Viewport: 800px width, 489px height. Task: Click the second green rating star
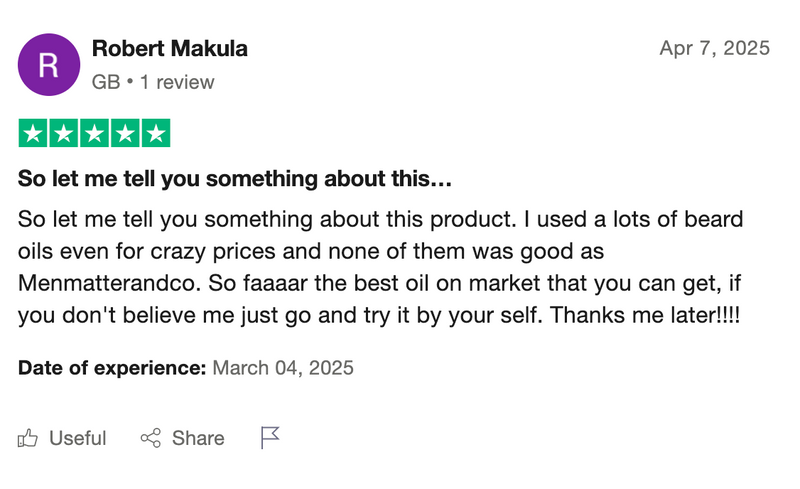tap(64, 133)
